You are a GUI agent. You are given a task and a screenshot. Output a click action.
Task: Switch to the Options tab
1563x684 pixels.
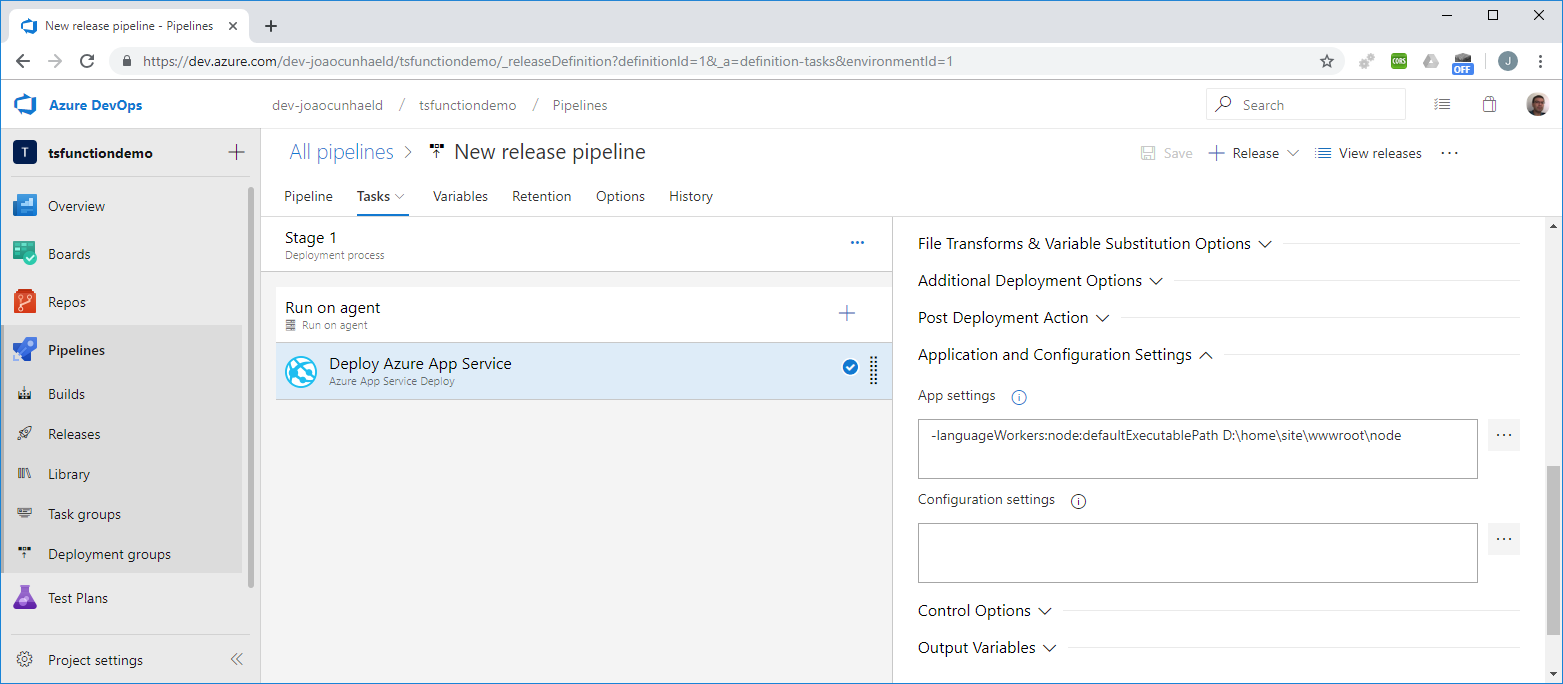620,196
